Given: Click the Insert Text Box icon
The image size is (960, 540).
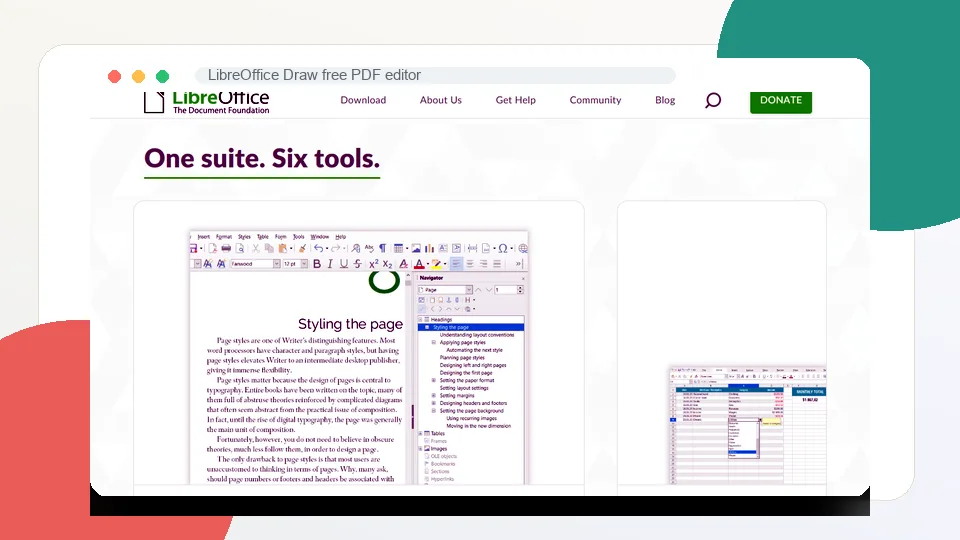Looking at the screenshot, I should click(443, 248).
